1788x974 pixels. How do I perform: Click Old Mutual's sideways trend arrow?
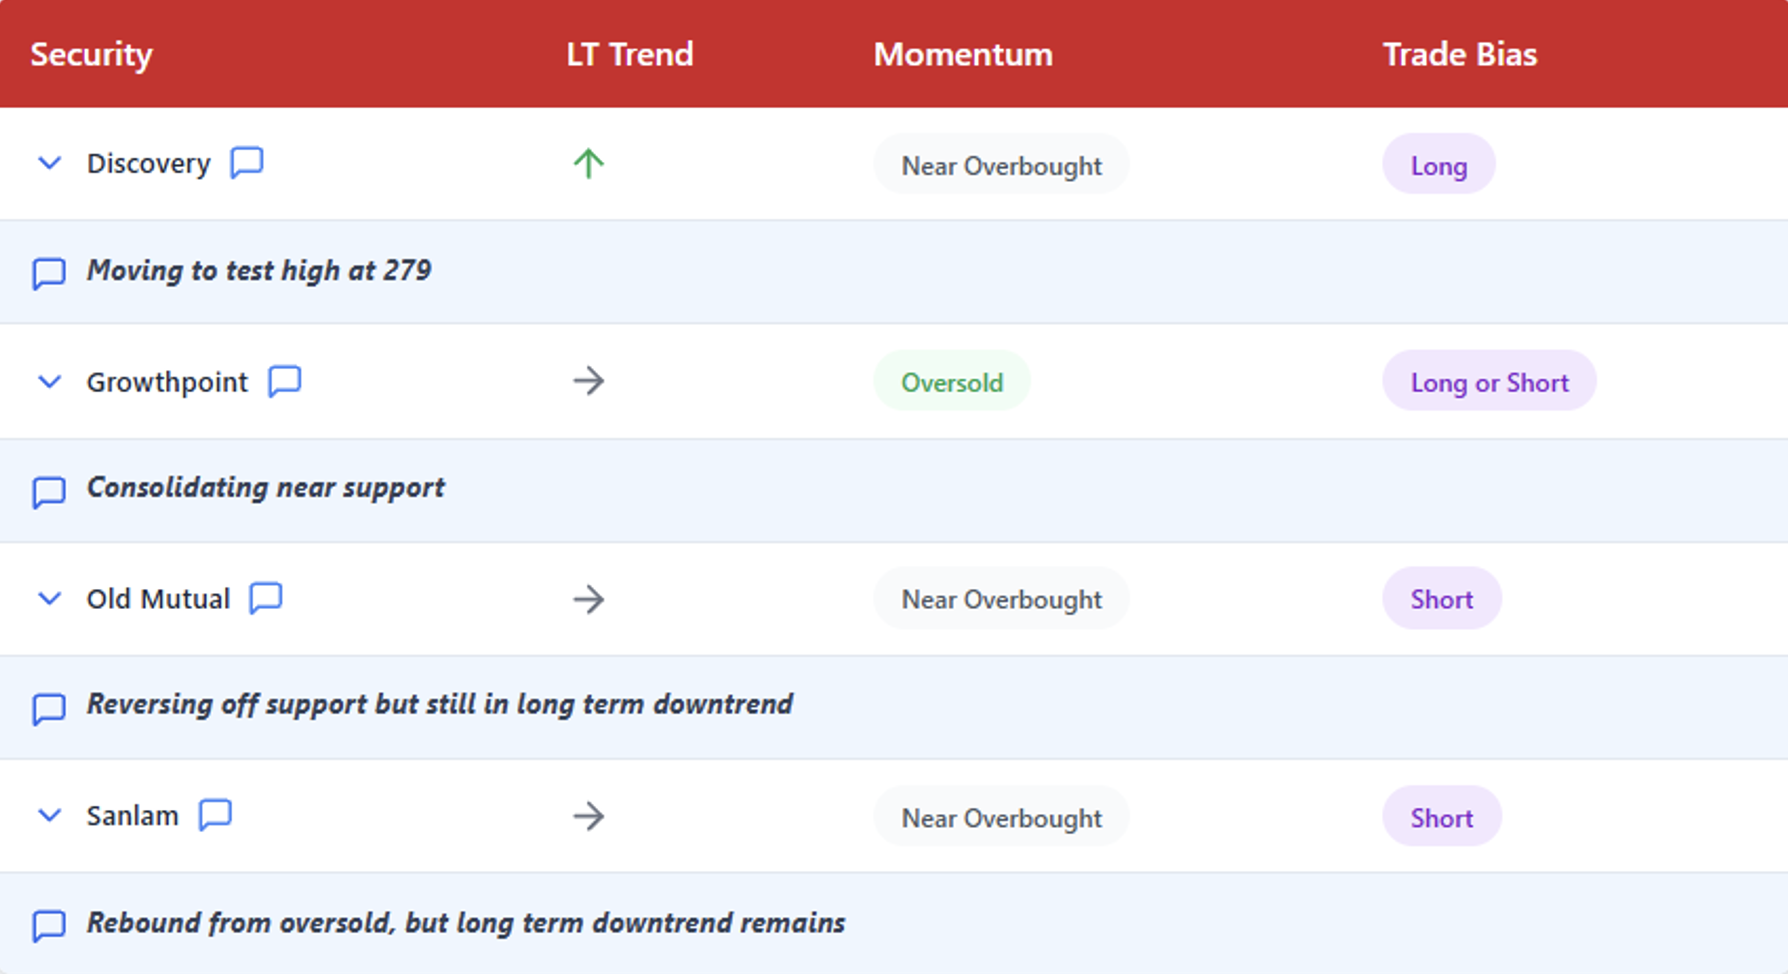pos(589,599)
